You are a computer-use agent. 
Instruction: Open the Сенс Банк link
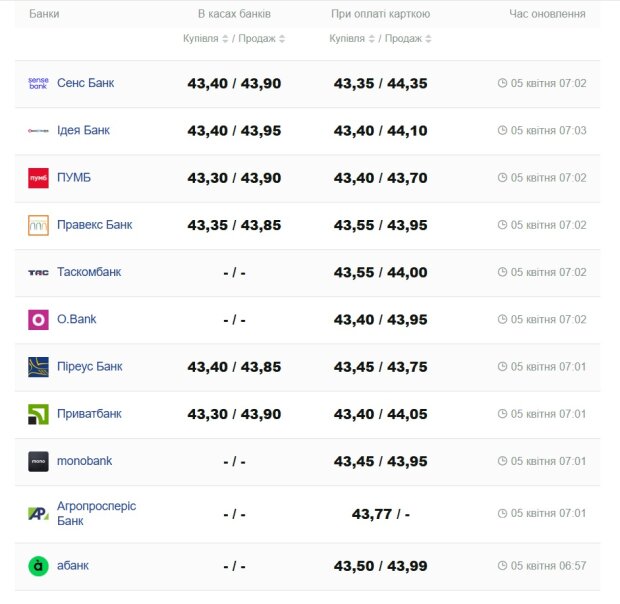tap(85, 83)
